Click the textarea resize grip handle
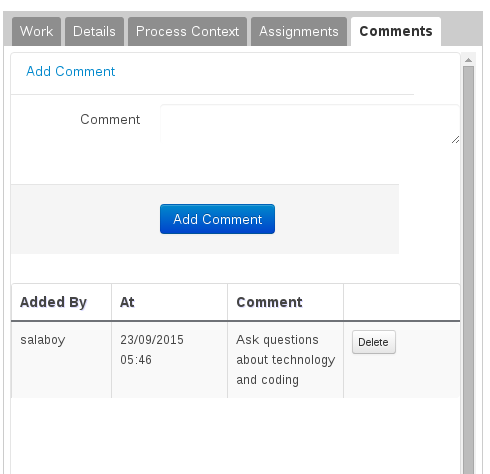490x474 pixels. 455,140
